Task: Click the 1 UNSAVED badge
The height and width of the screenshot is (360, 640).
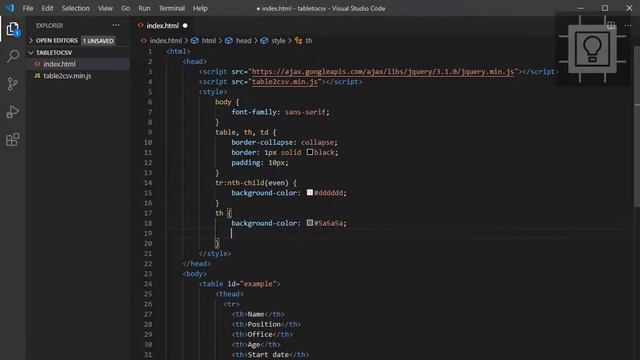Action: 98,41
